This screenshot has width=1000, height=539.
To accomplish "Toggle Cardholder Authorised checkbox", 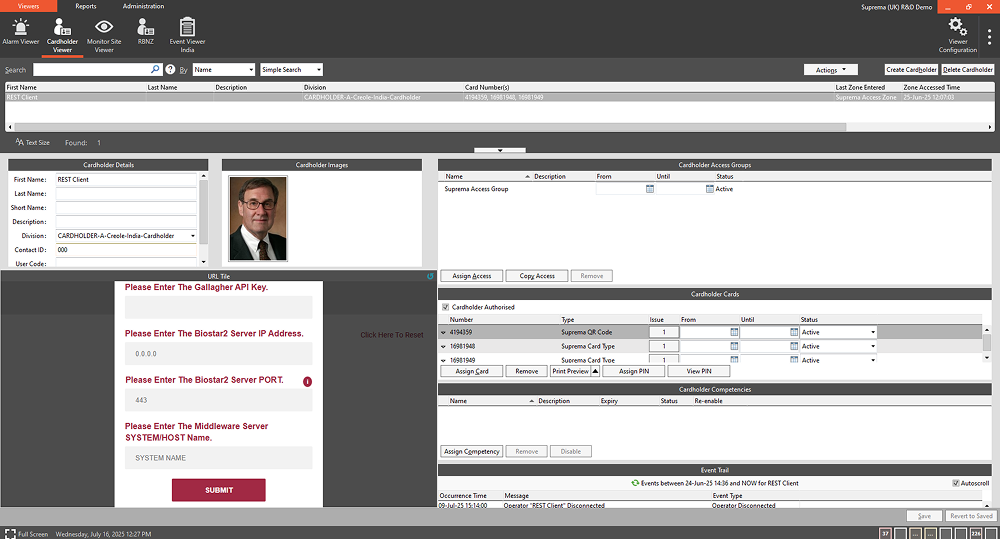I will click(x=446, y=307).
